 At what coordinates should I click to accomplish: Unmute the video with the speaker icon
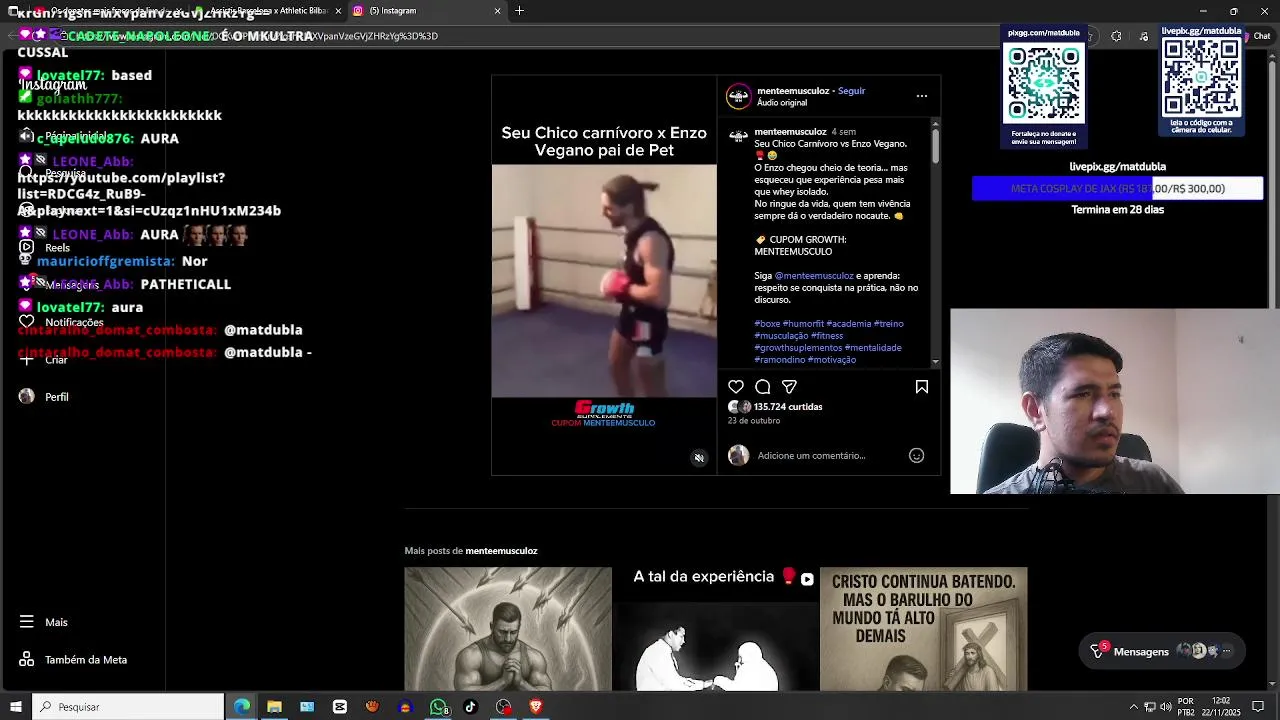tap(699, 458)
